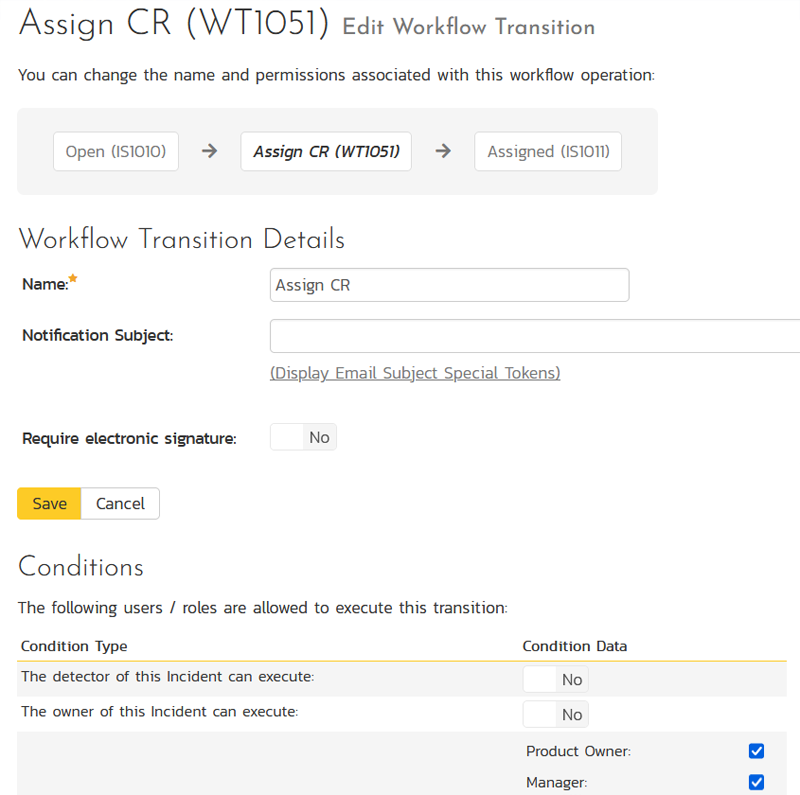
Task: Go to the Assigned (IS1011) status step
Action: pyautogui.click(x=548, y=152)
